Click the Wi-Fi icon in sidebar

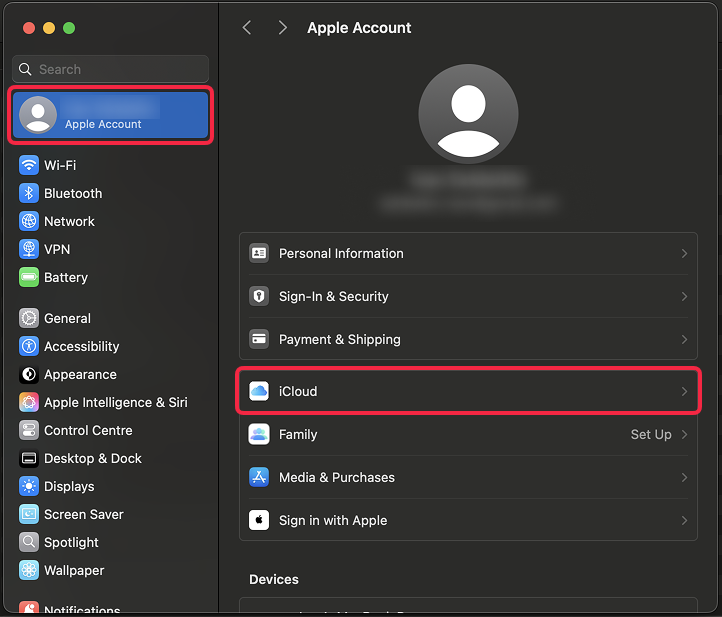tap(29, 165)
